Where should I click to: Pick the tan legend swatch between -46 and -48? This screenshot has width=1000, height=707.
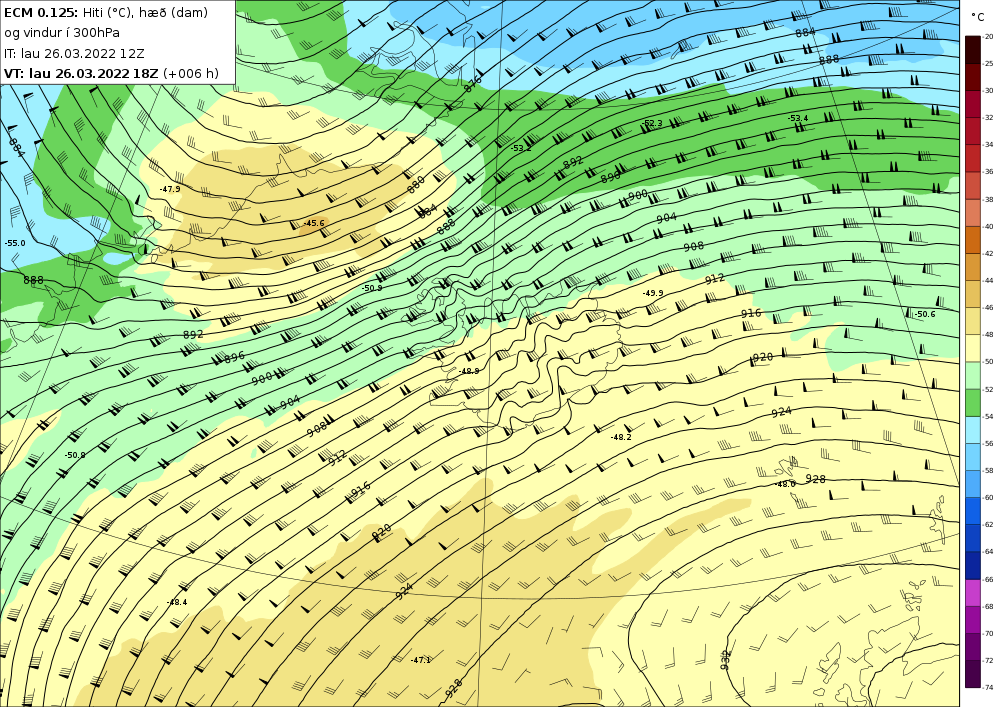tap(973, 321)
